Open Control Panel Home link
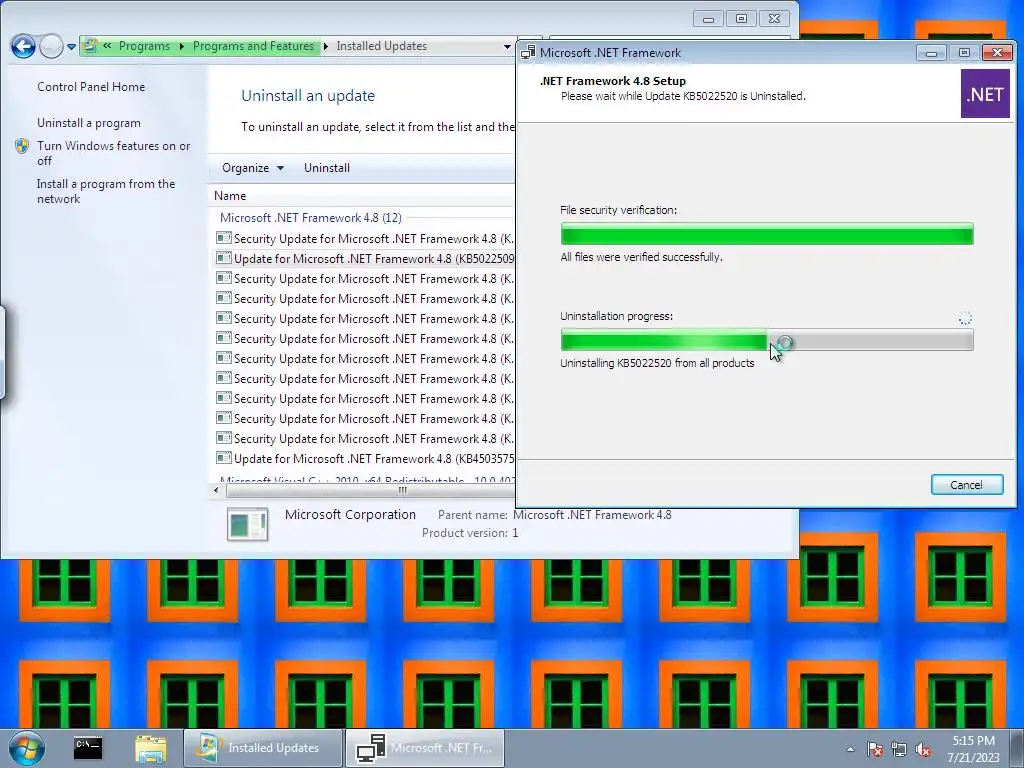This screenshot has width=1024, height=768. point(91,86)
